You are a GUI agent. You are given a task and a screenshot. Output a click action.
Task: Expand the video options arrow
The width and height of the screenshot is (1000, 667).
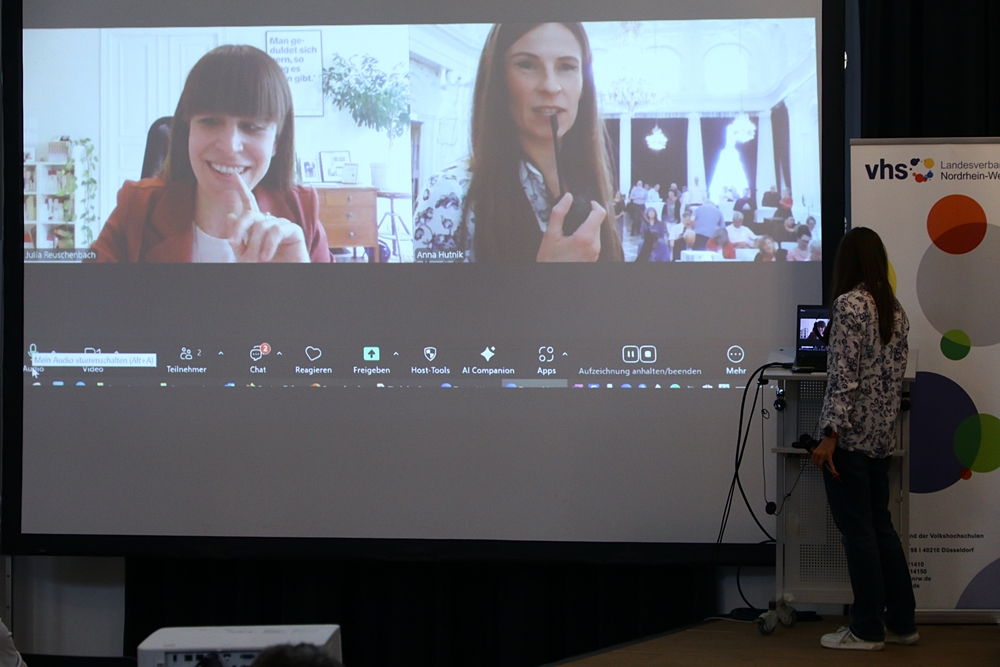114,353
